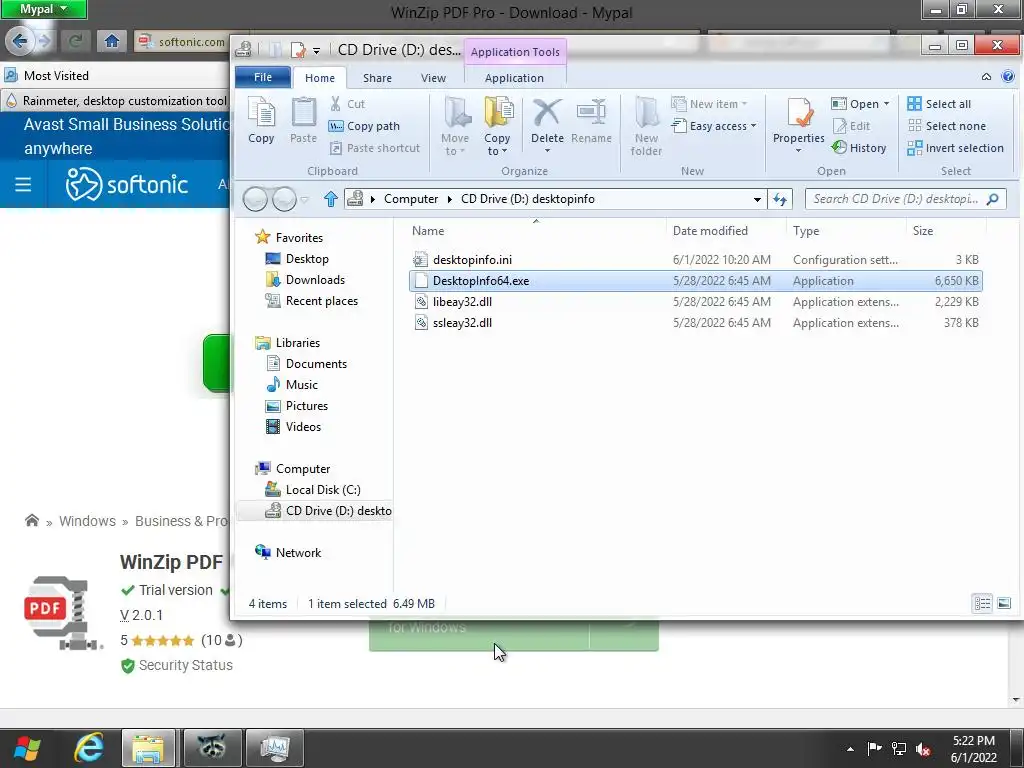1024x768 pixels.
Task: Click Windows breadcrumb link on Softonic page
Action: pos(88,521)
